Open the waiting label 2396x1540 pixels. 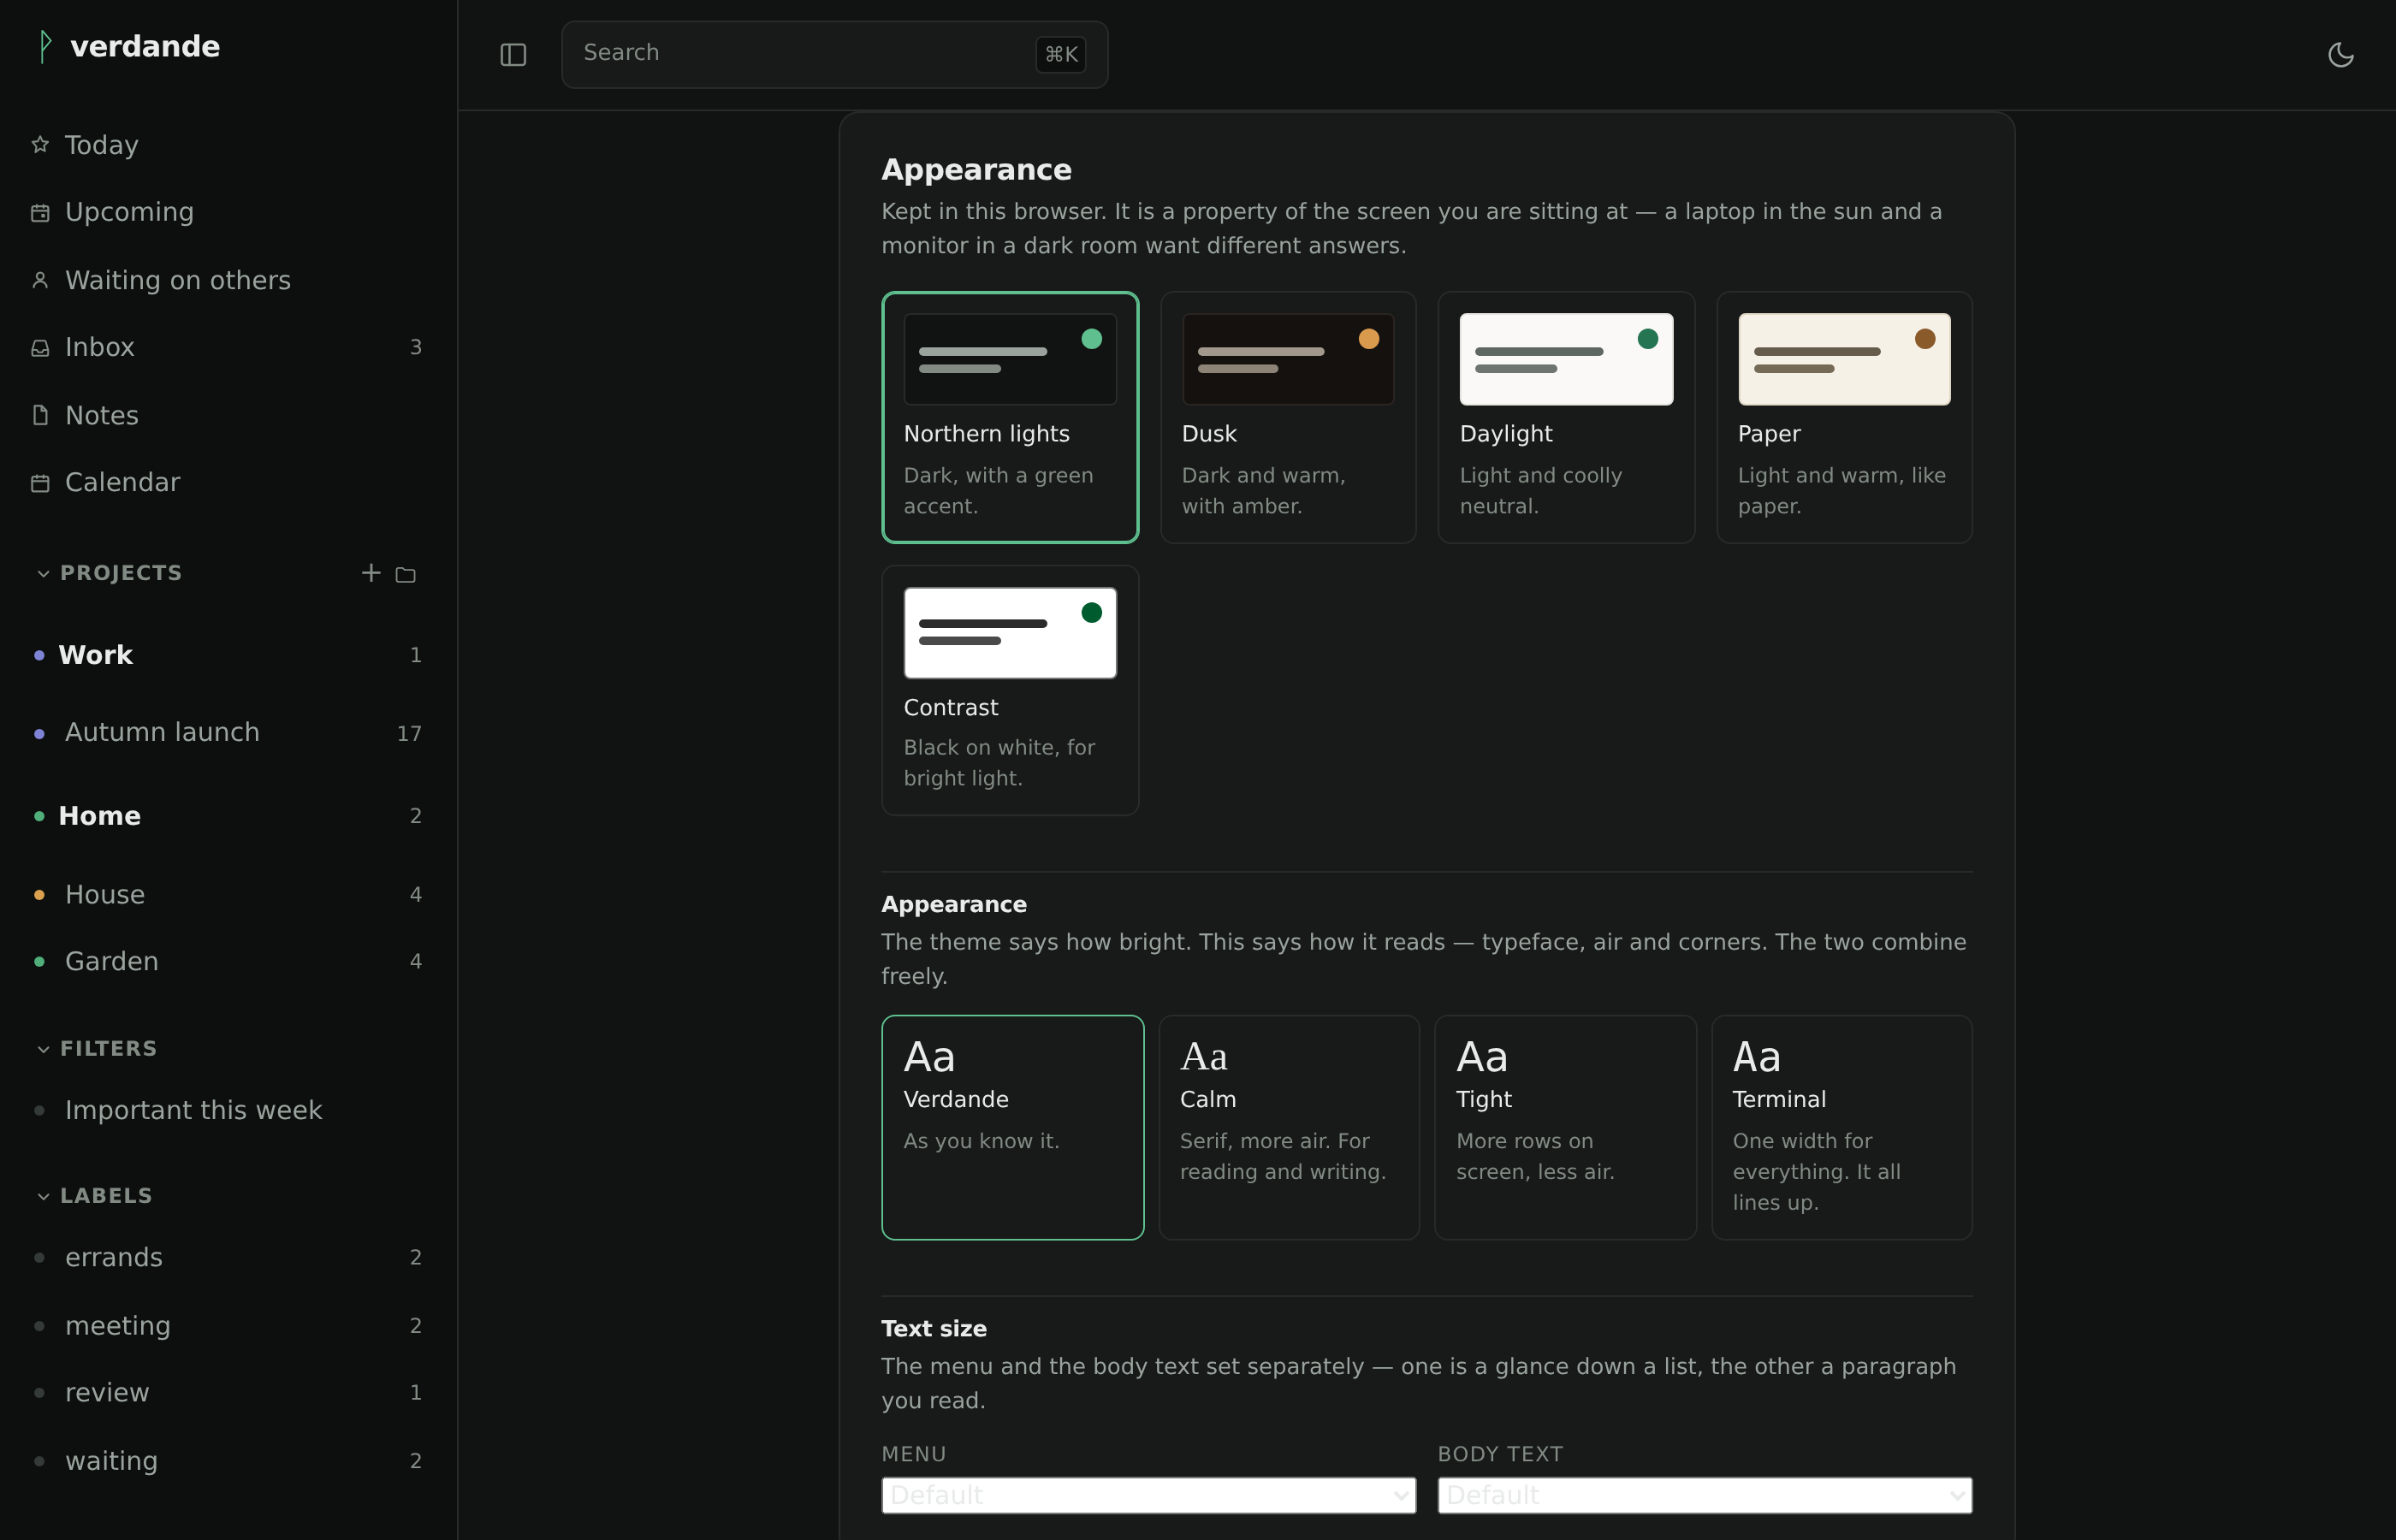click(x=228, y=1461)
